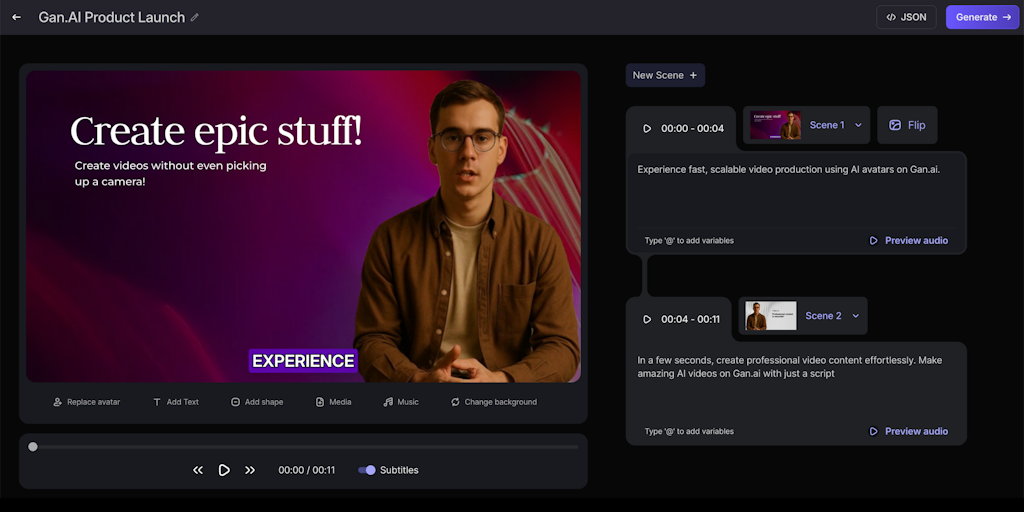Open the Media tool
The height and width of the screenshot is (512, 1024).
click(x=333, y=402)
